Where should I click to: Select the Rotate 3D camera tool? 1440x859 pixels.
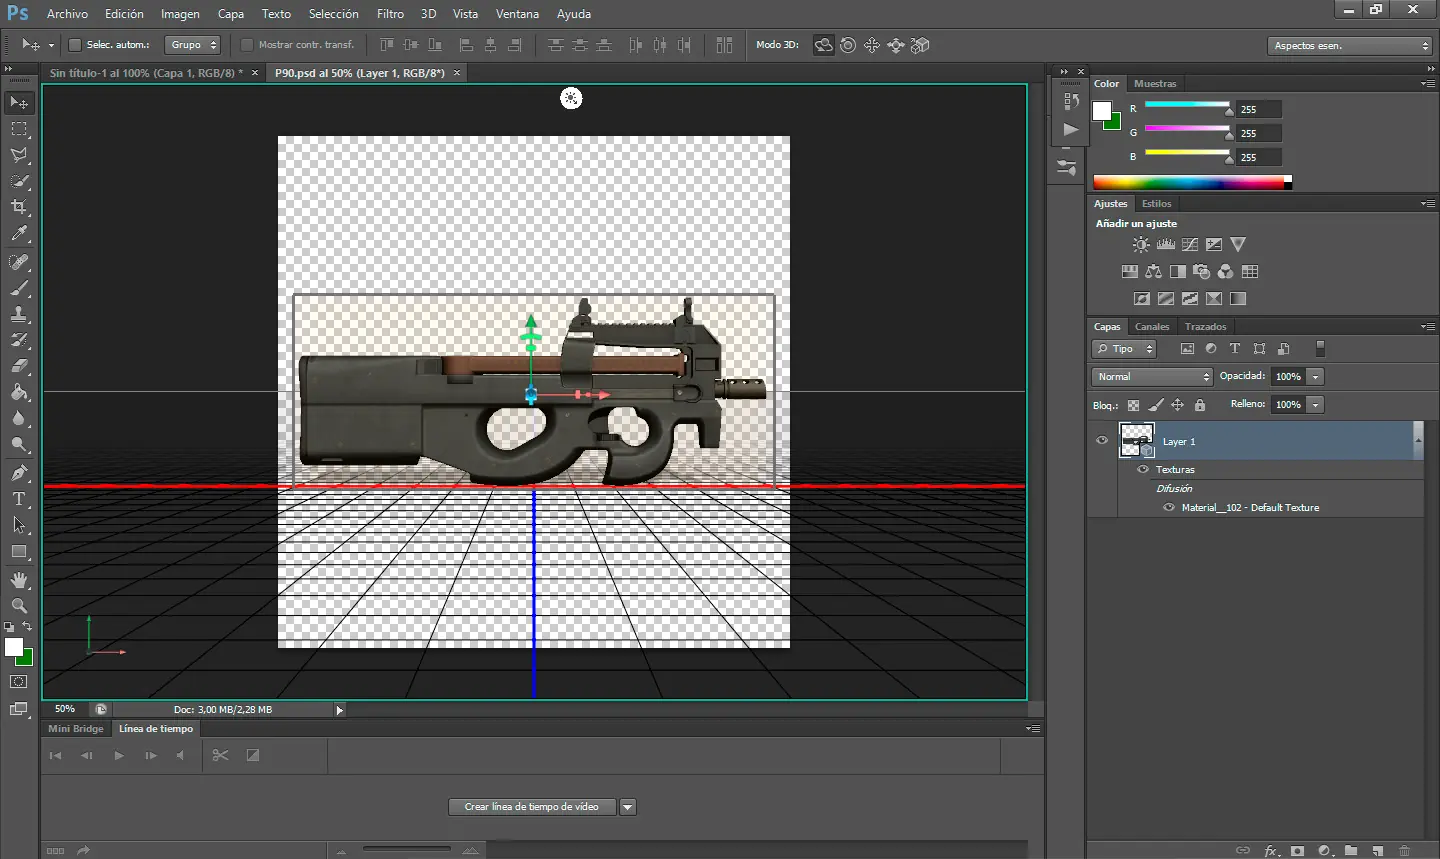[x=823, y=45]
